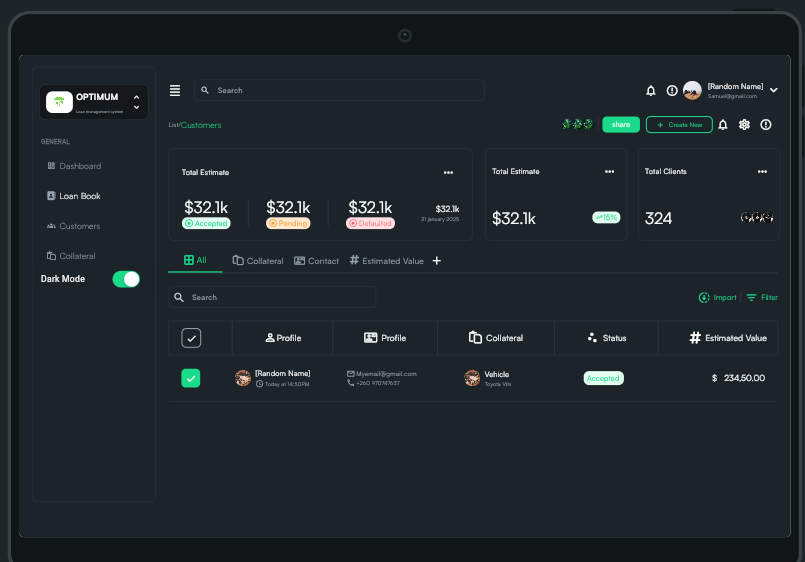Click the Profile column header with person icon
This screenshot has width=805, height=562.
[x=283, y=338]
